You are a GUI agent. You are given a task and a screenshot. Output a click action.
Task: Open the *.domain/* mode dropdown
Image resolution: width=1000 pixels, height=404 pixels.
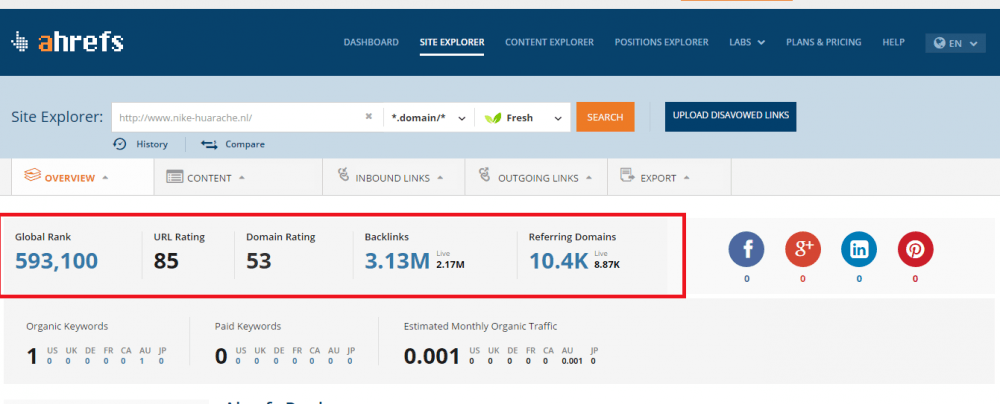[x=429, y=117]
